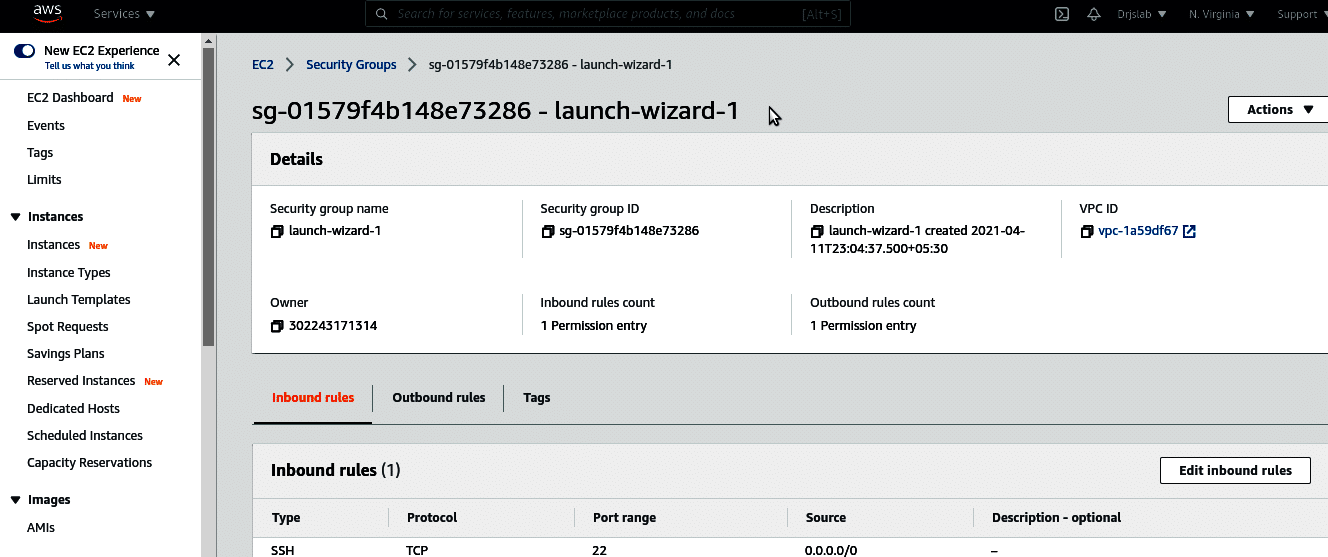Screen dimensions: 1328x557
Task: Select inbound '1 Permission entry' text
Action: 594,326
